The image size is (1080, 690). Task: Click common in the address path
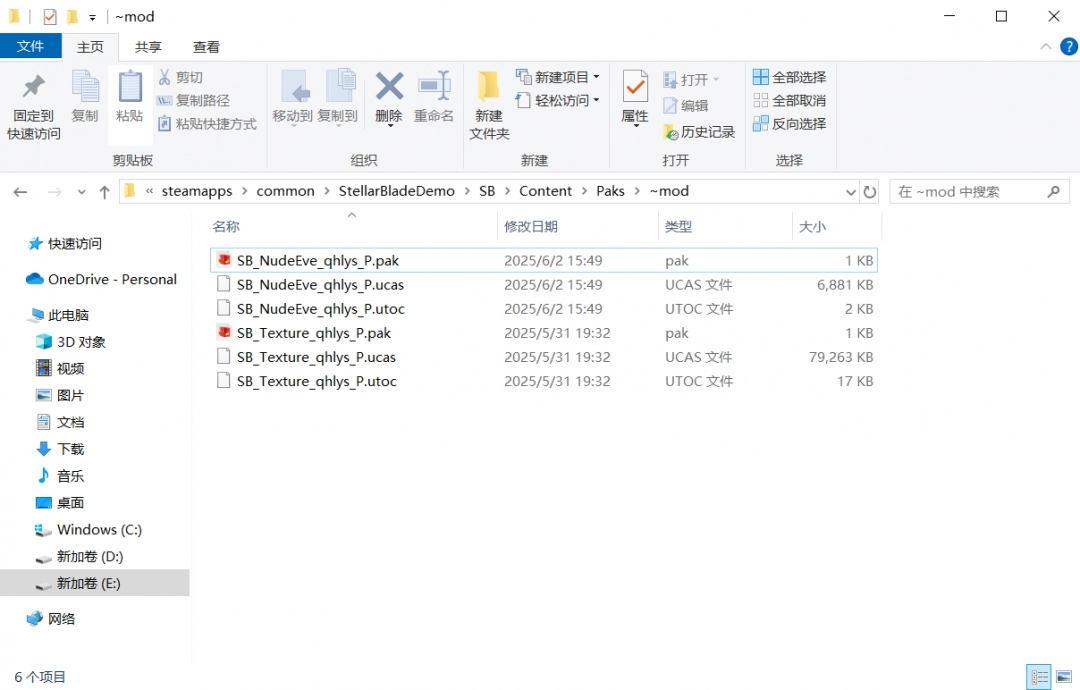(x=285, y=191)
